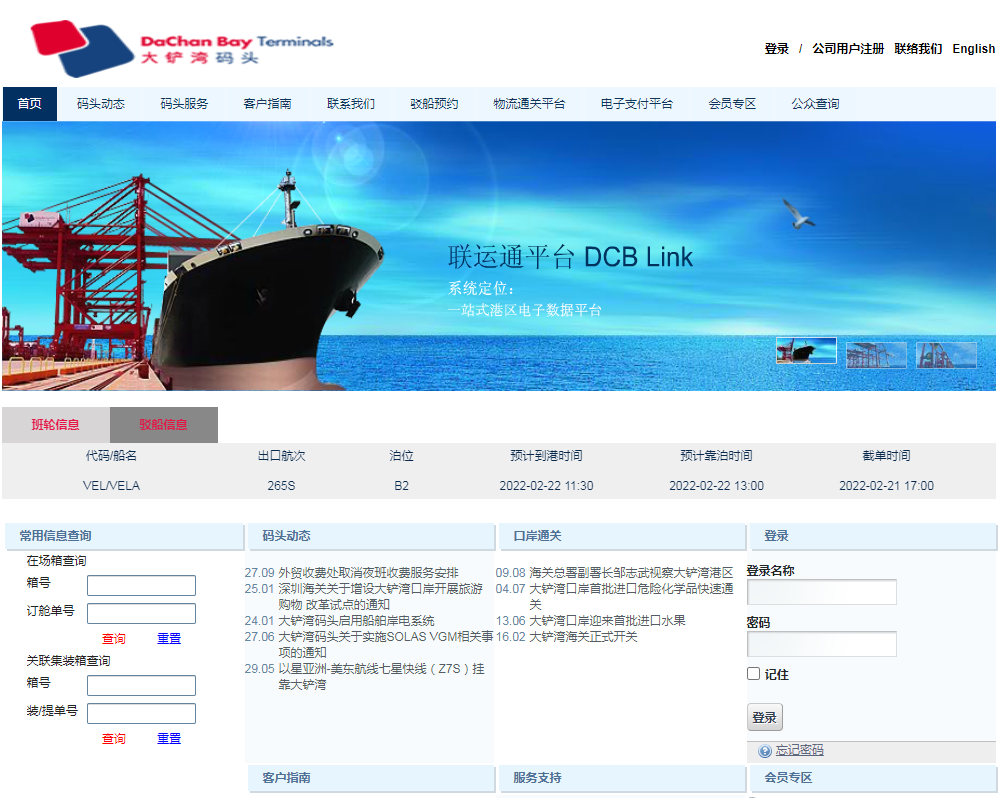Focus the 订舱单号 input field

[x=141, y=614]
